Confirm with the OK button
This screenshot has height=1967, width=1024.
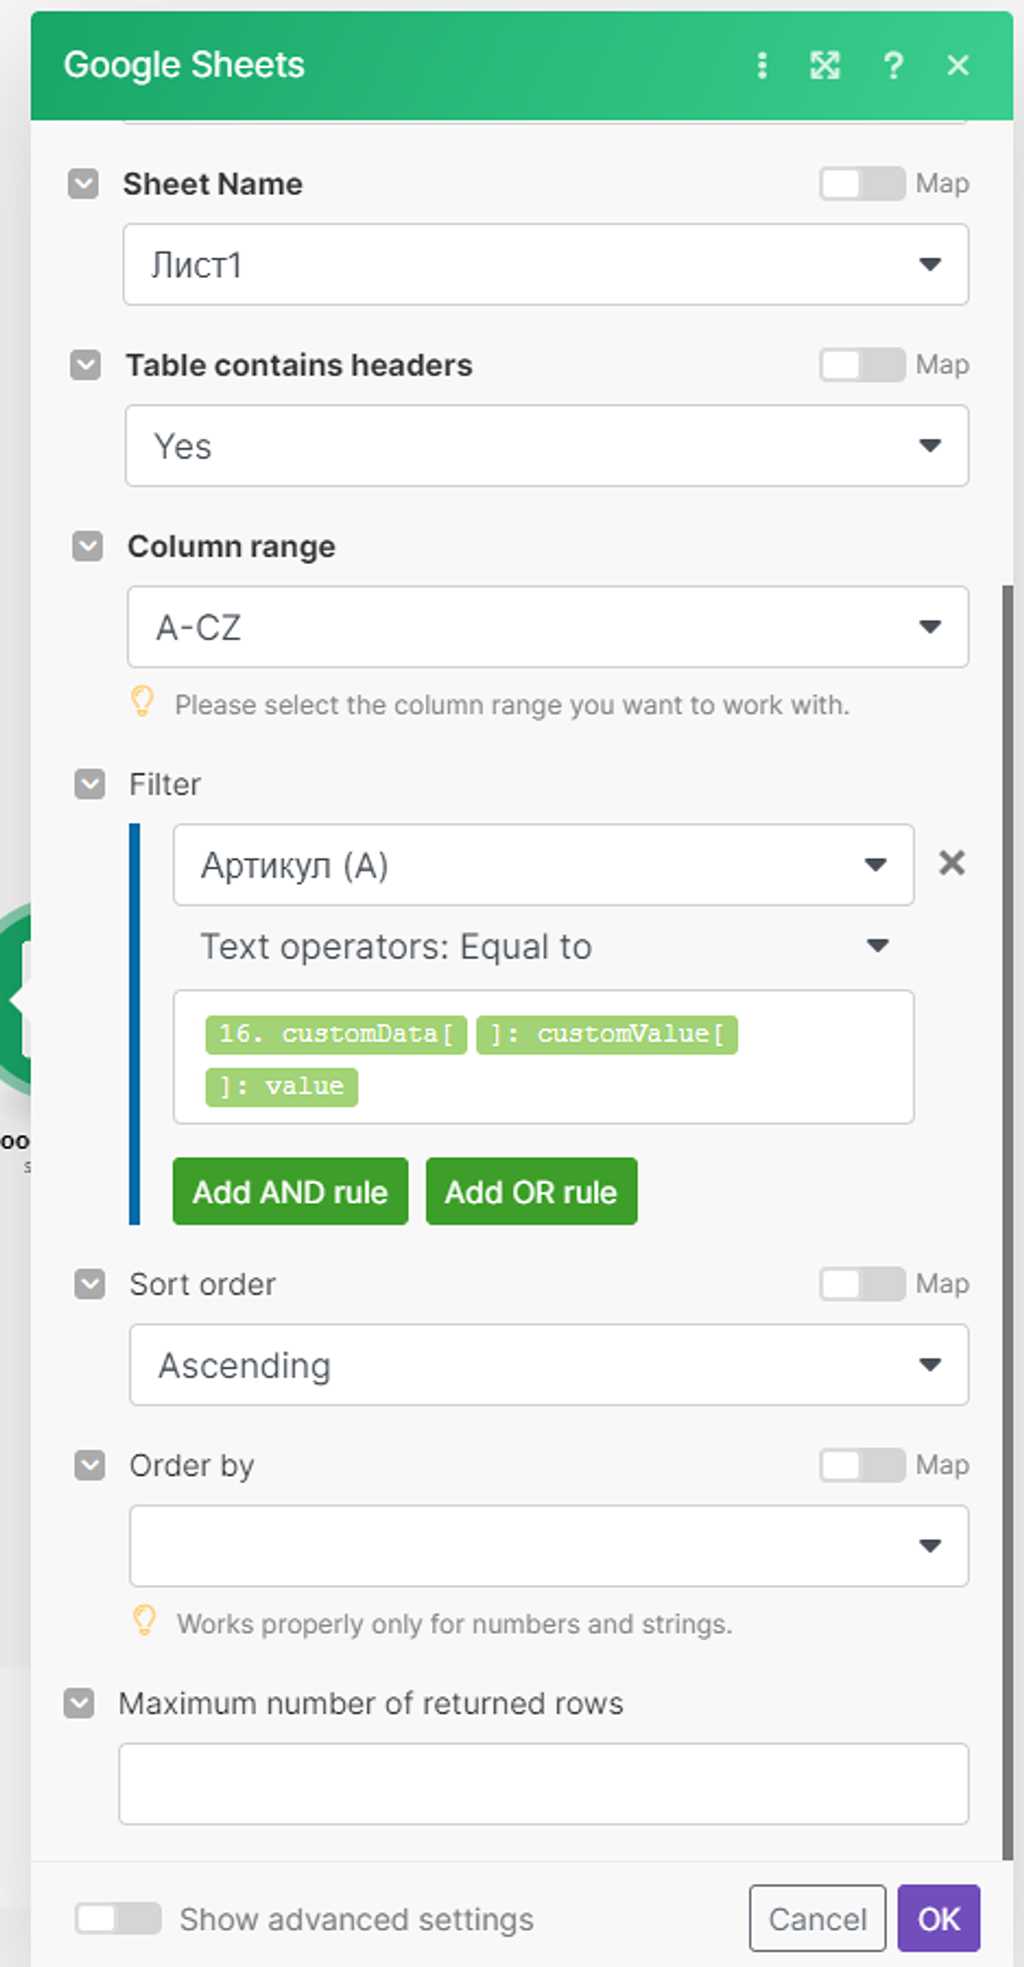(x=938, y=1918)
